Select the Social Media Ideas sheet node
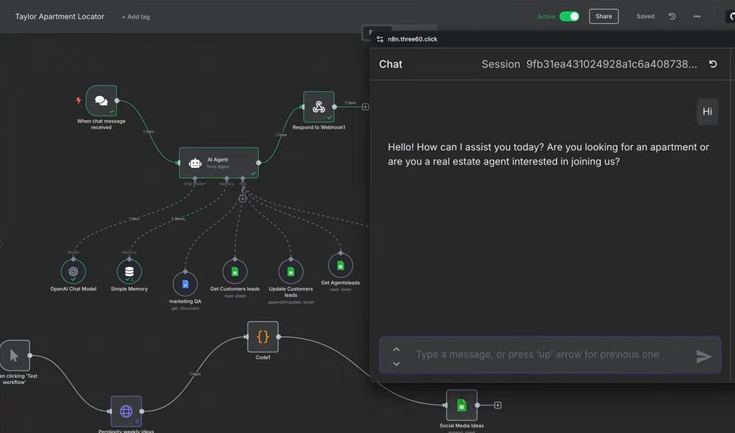The height and width of the screenshot is (433, 735). point(462,405)
